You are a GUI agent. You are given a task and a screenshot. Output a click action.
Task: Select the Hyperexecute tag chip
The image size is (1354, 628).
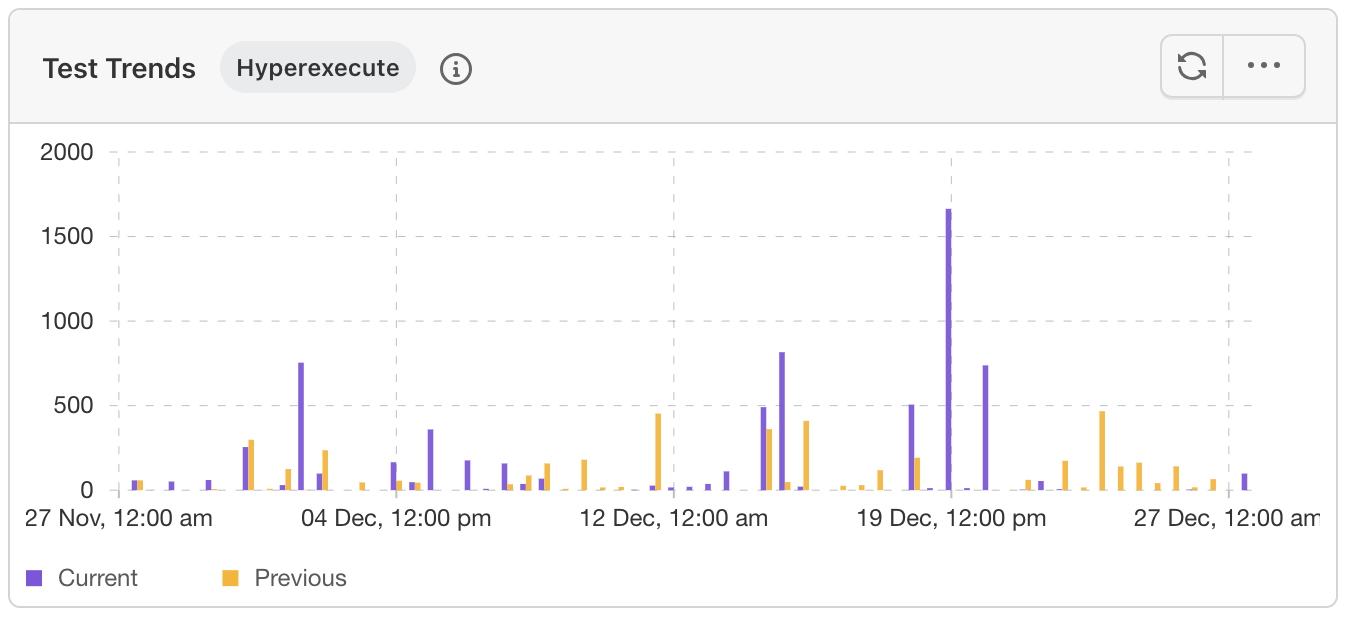point(317,68)
